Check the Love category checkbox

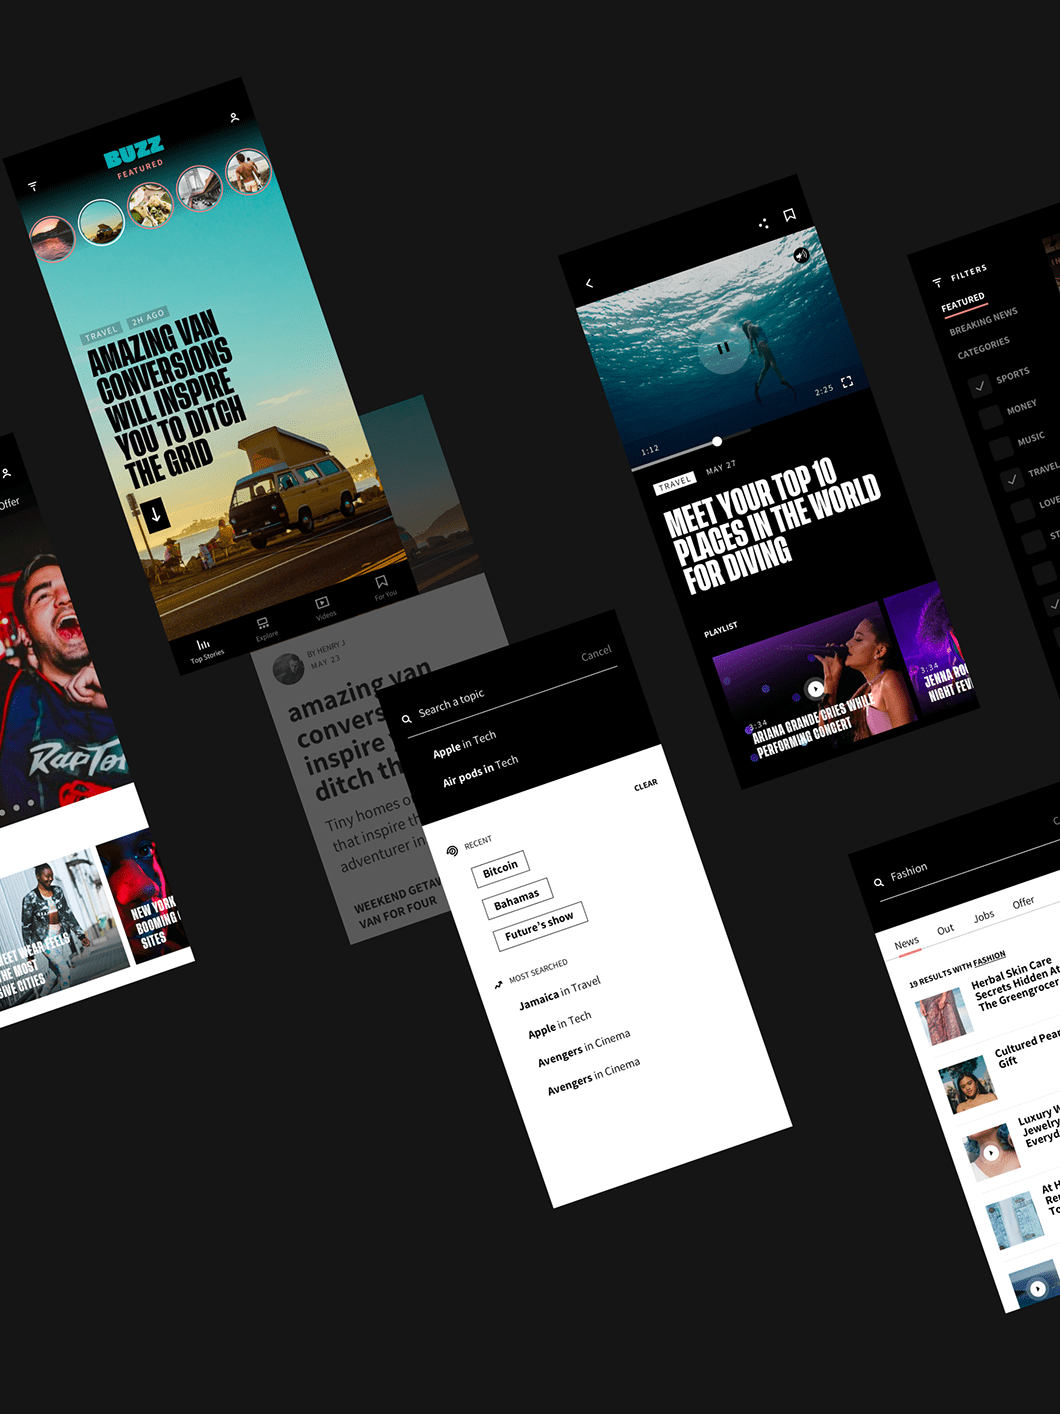coord(1023,510)
